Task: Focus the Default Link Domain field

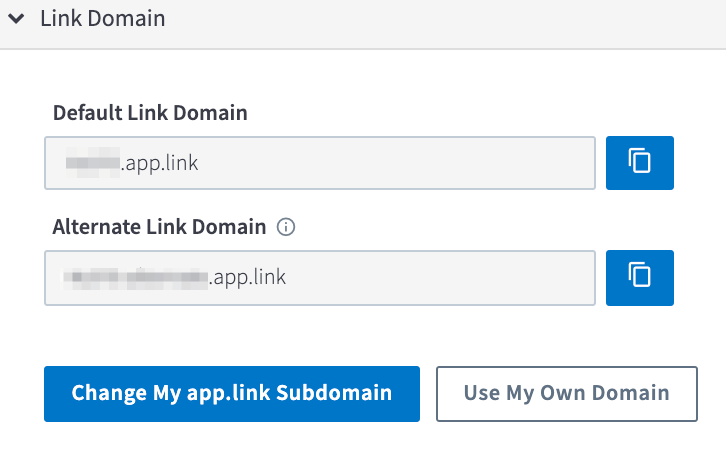Action: point(320,163)
